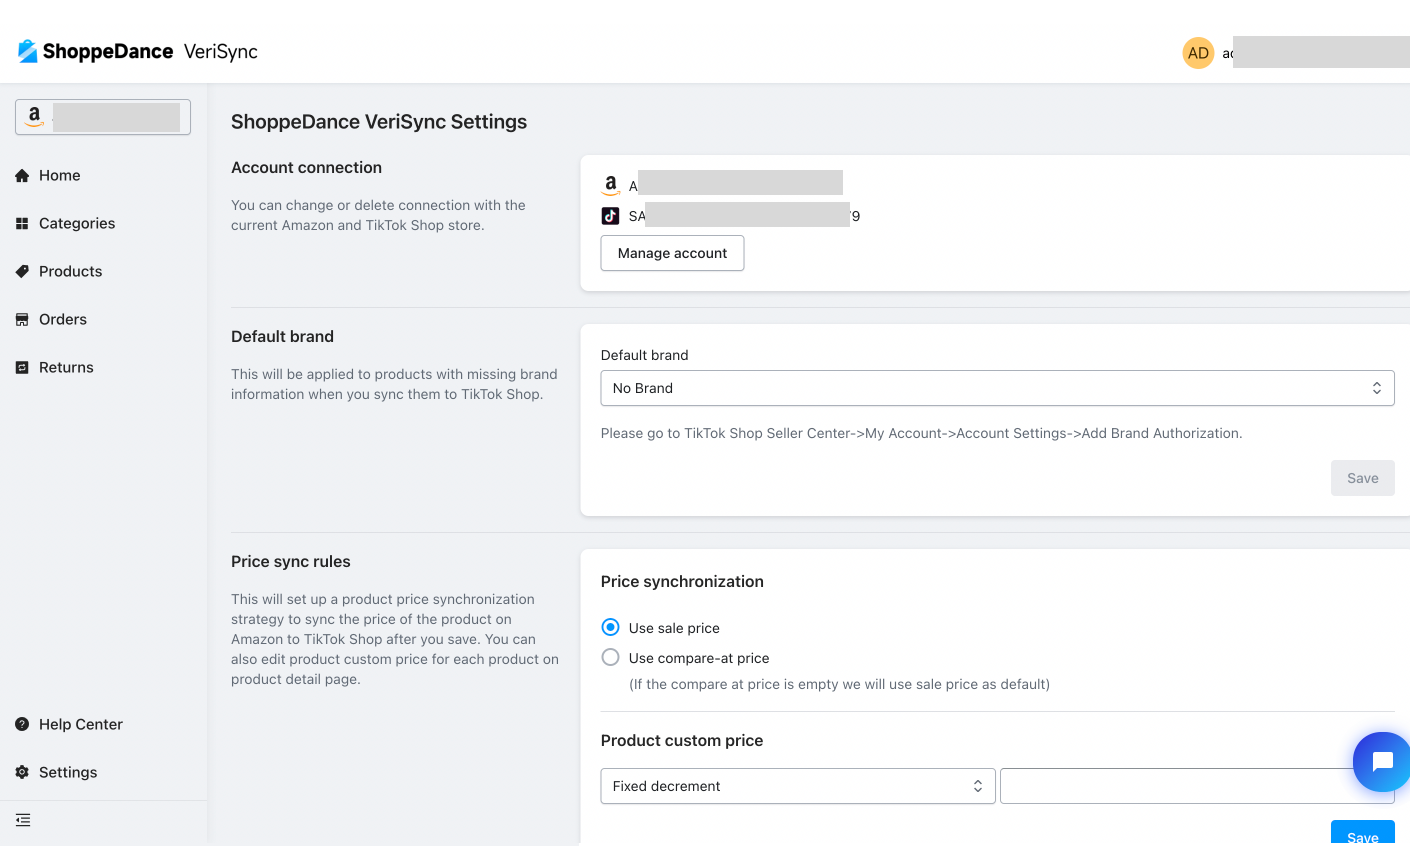Open the Amazon store selector in sidebar
Screen dimensions: 1410x846
[x=103, y=117]
